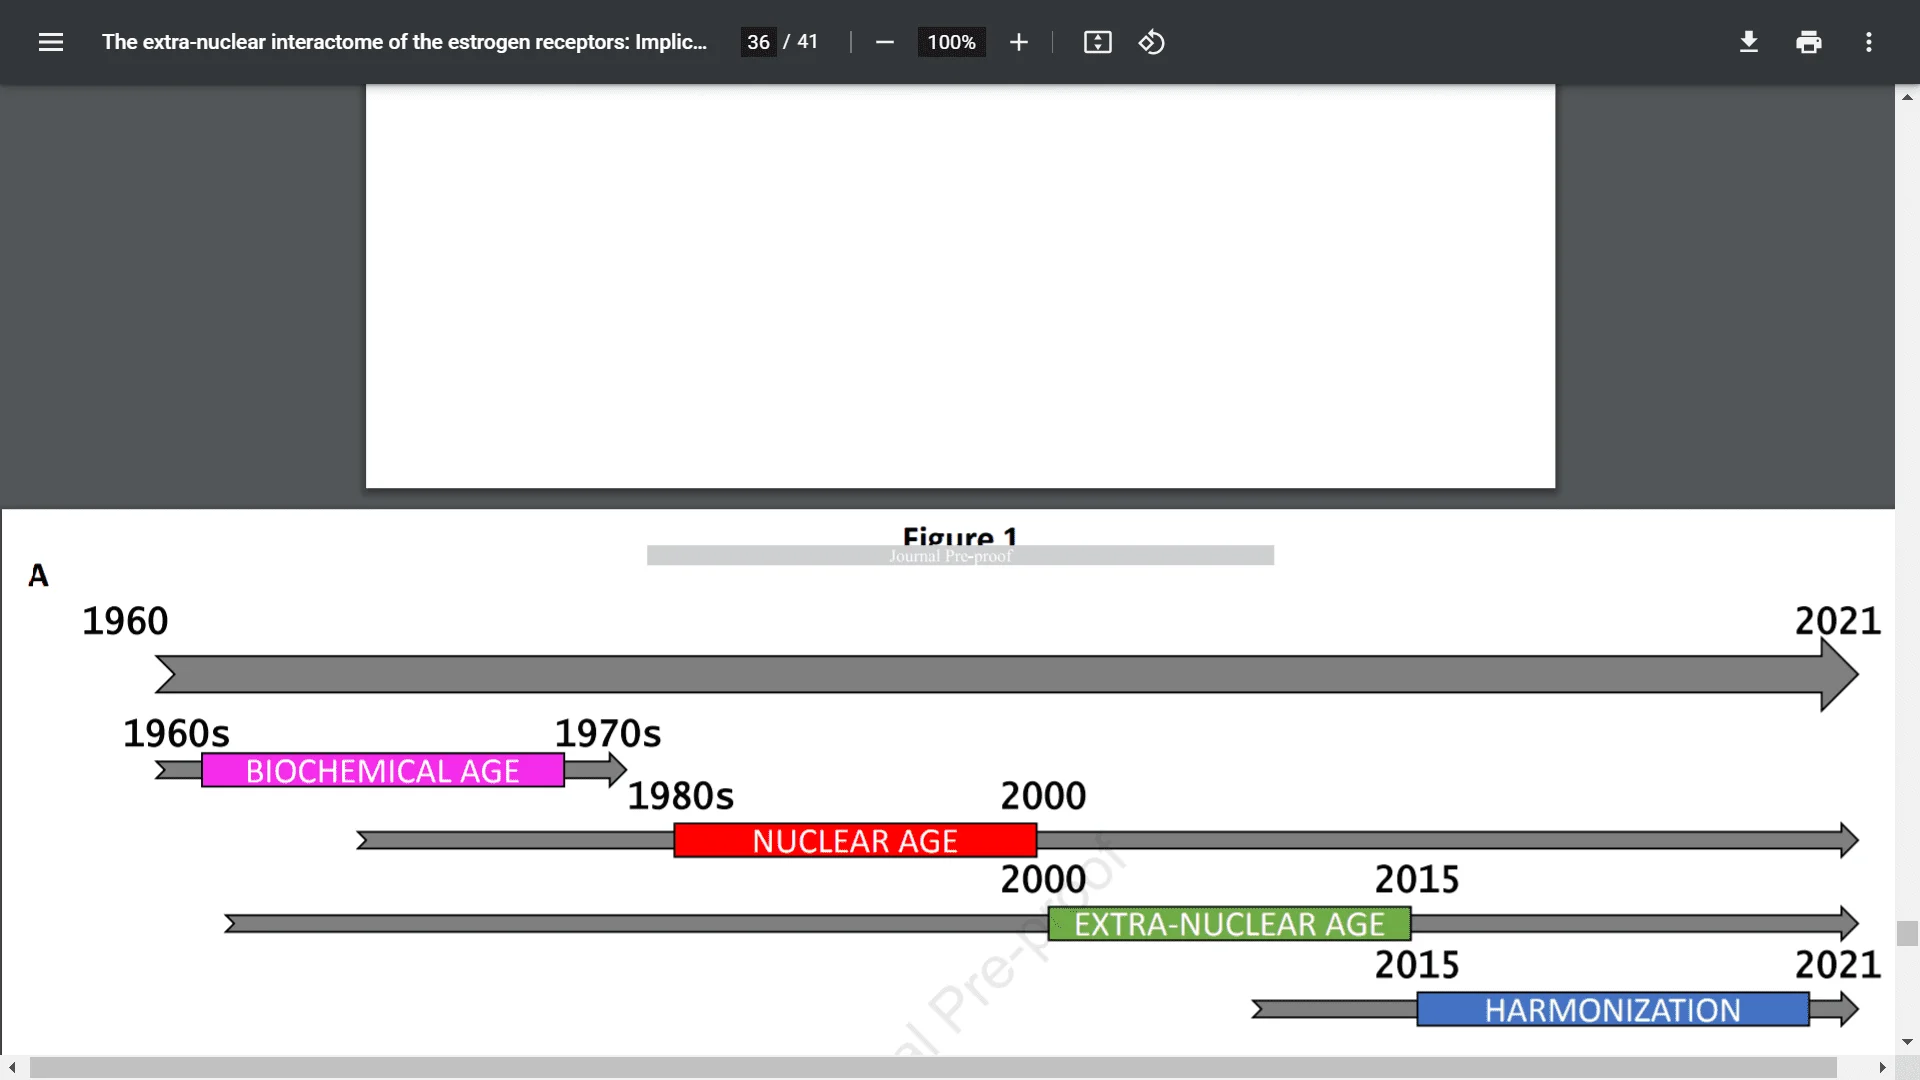Rotate the document counterclockwise
1920x1080 pixels.
pyautogui.click(x=1151, y=42)
